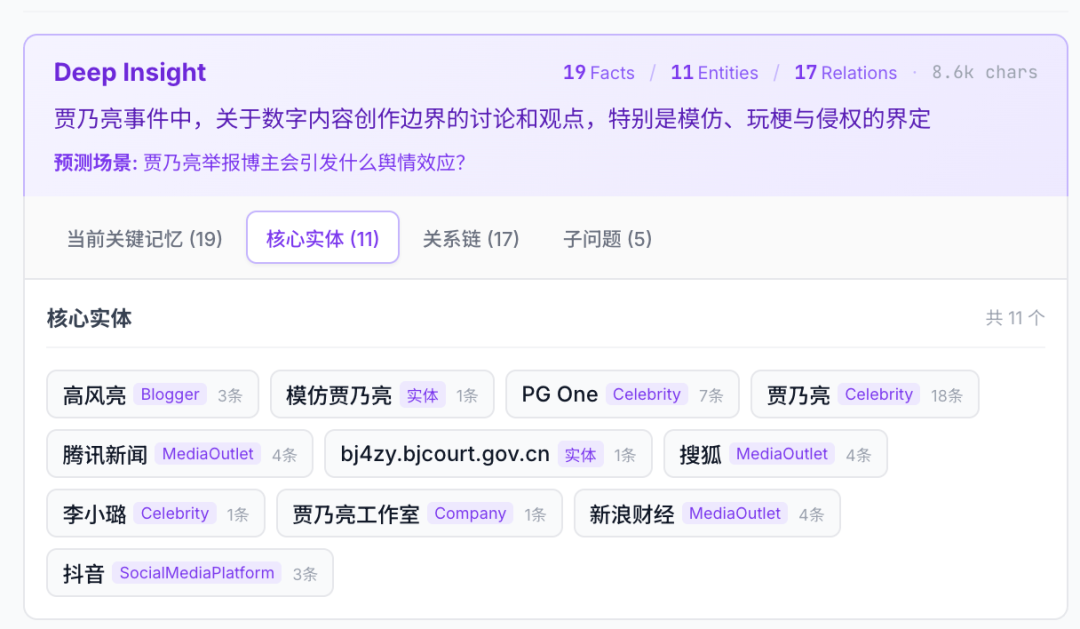The height and width of the screenshot is (629, 1080).
Task: Select the 模仿贾乃亮 entity chip
Action: pos(381,395)
